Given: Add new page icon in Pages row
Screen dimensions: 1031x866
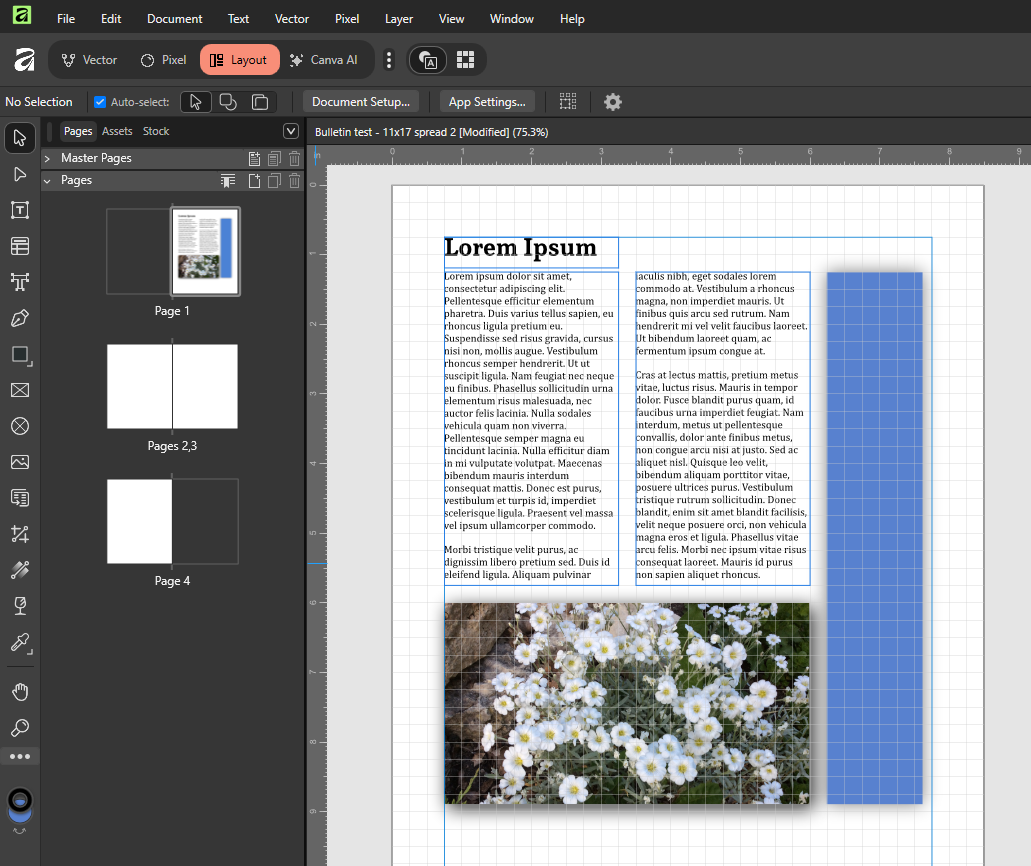Looking at the screenshot, I should coord(254,181).
